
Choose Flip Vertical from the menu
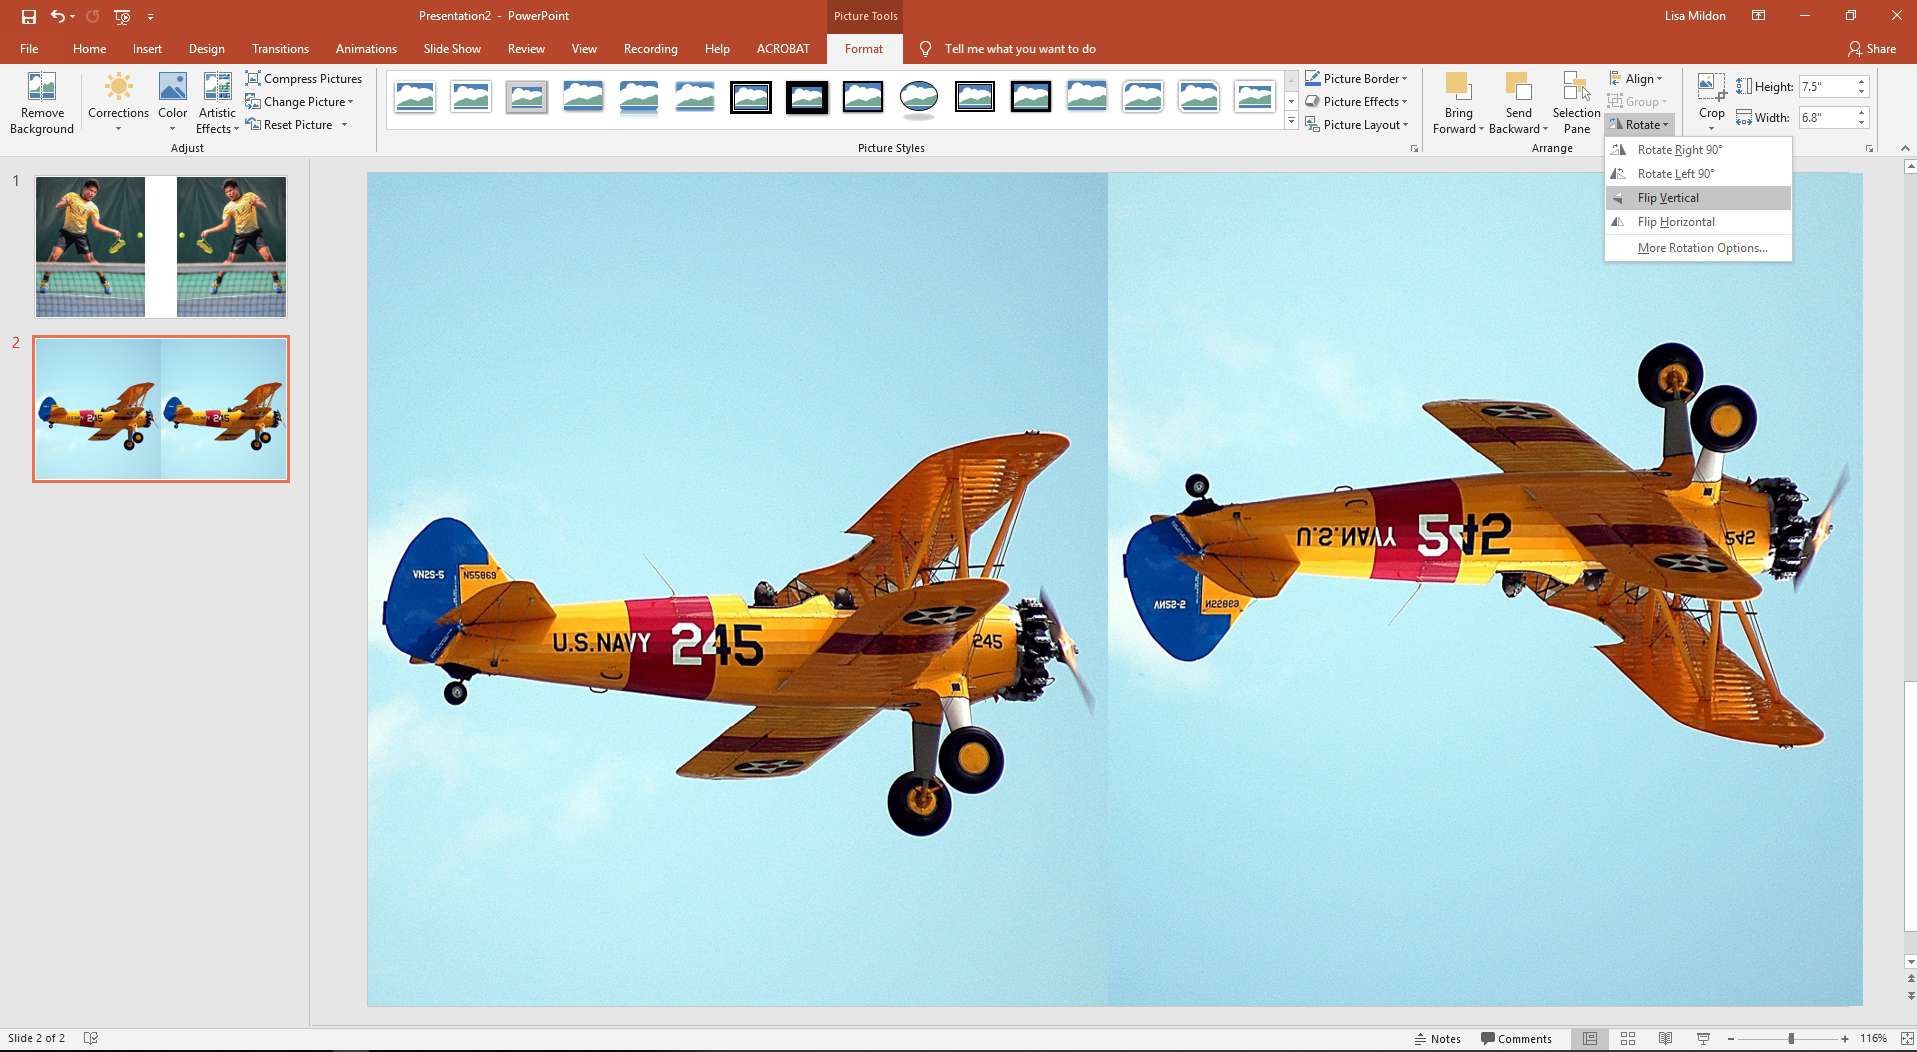pos(1698,198)
